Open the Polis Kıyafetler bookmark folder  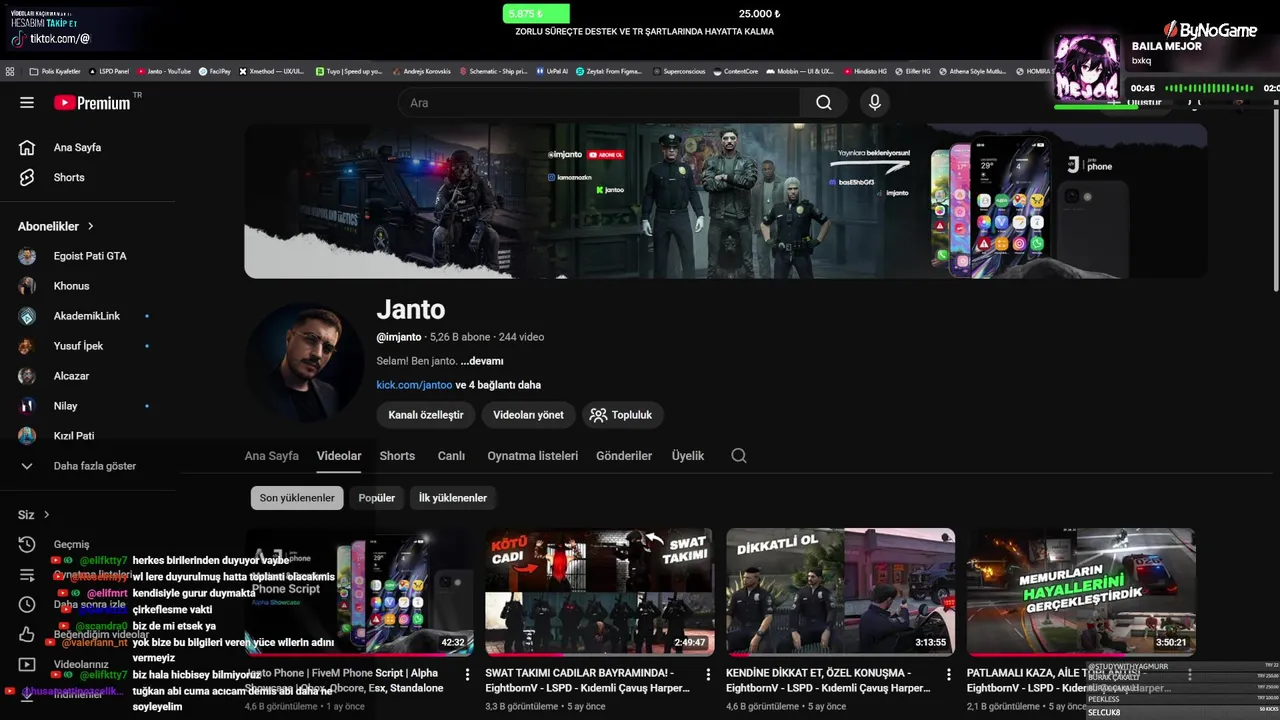pyautogui.click(x=55, y=72)
